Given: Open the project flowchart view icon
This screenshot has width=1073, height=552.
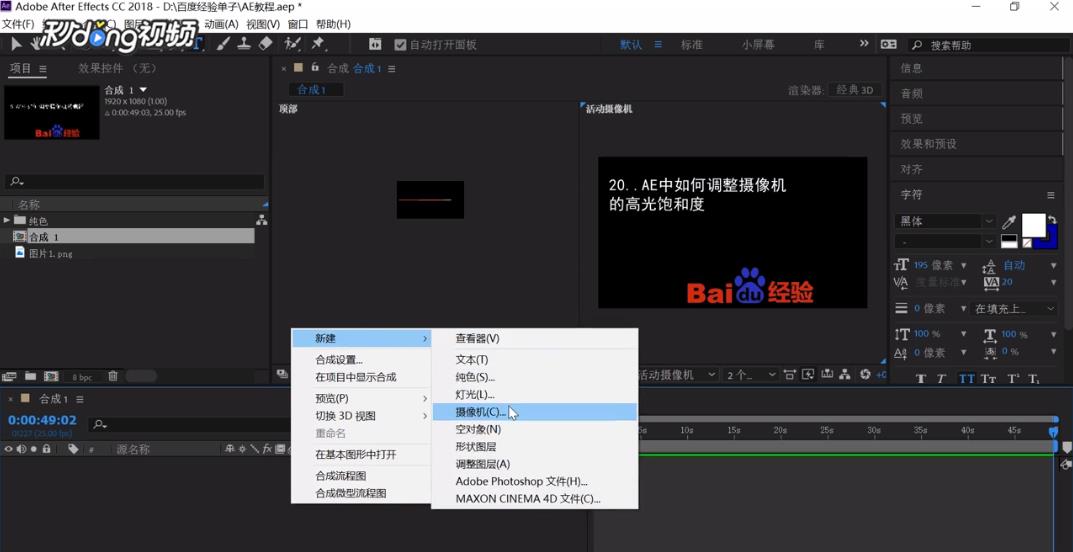Looking at the screenshot, I should point(261,220).
